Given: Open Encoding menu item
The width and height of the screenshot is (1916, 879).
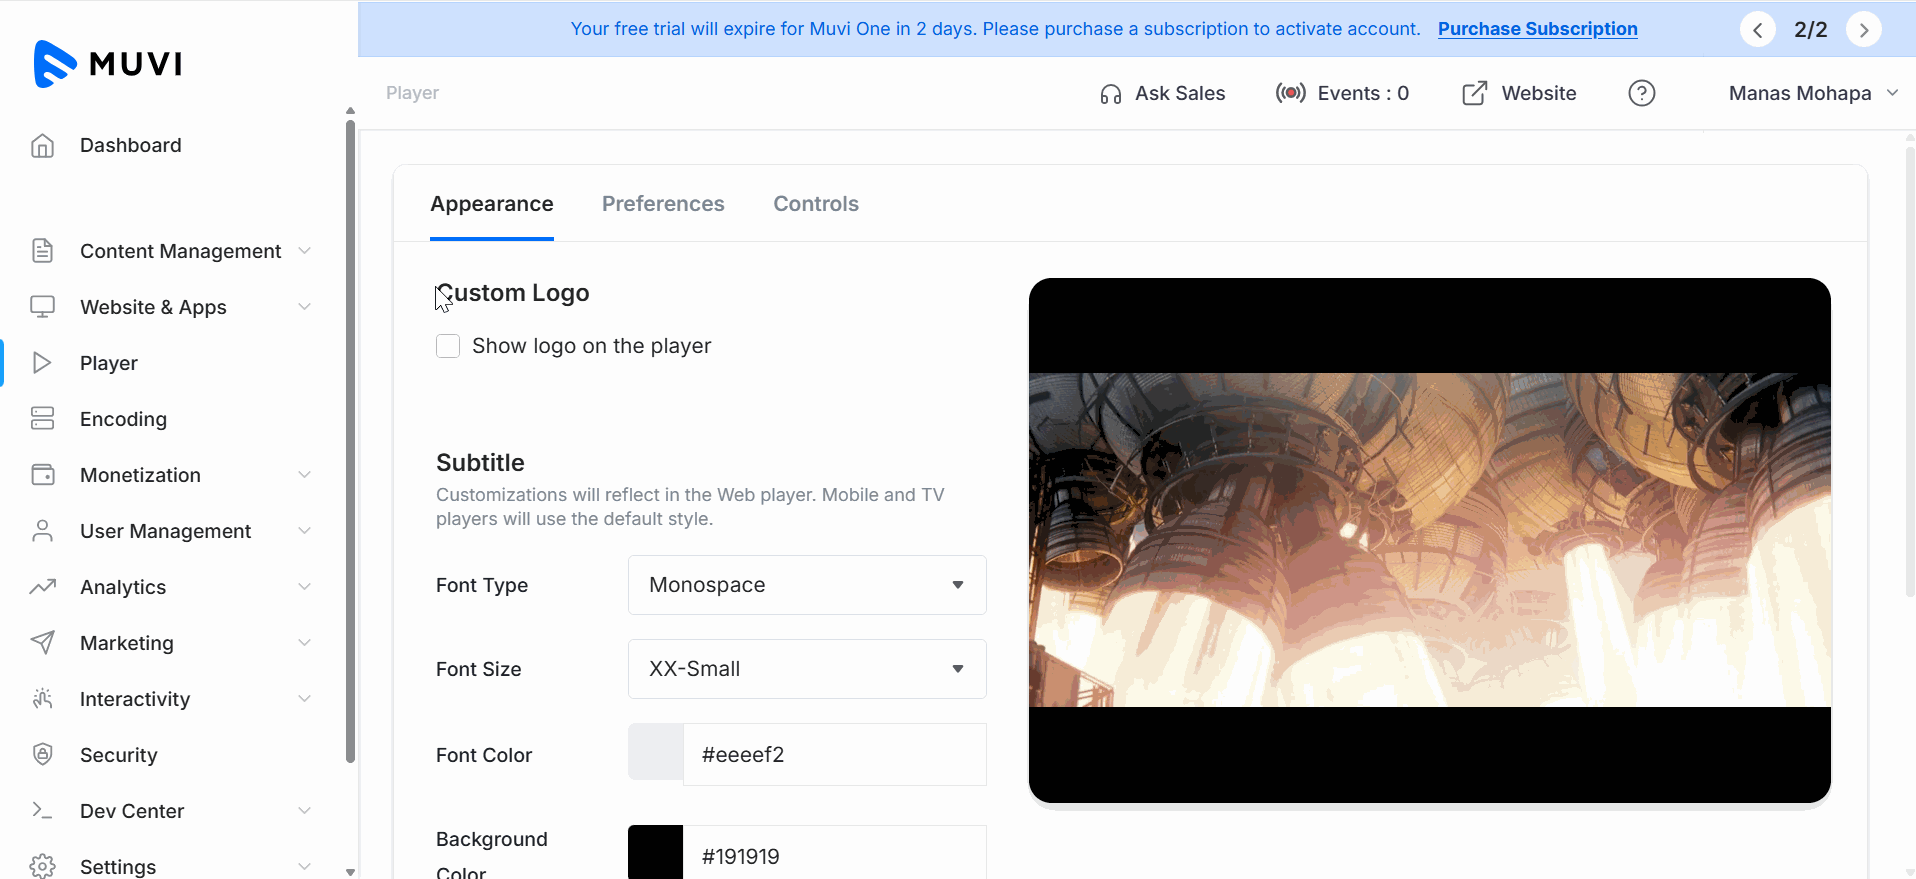Looking at the screenshot, I should point(123,419).
